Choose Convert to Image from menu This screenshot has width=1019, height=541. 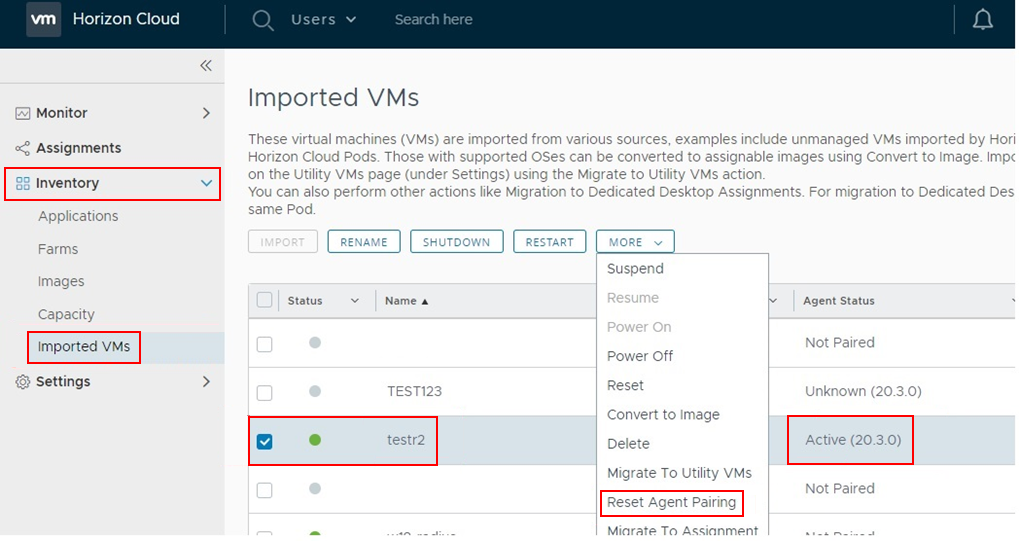coord(663,414)
